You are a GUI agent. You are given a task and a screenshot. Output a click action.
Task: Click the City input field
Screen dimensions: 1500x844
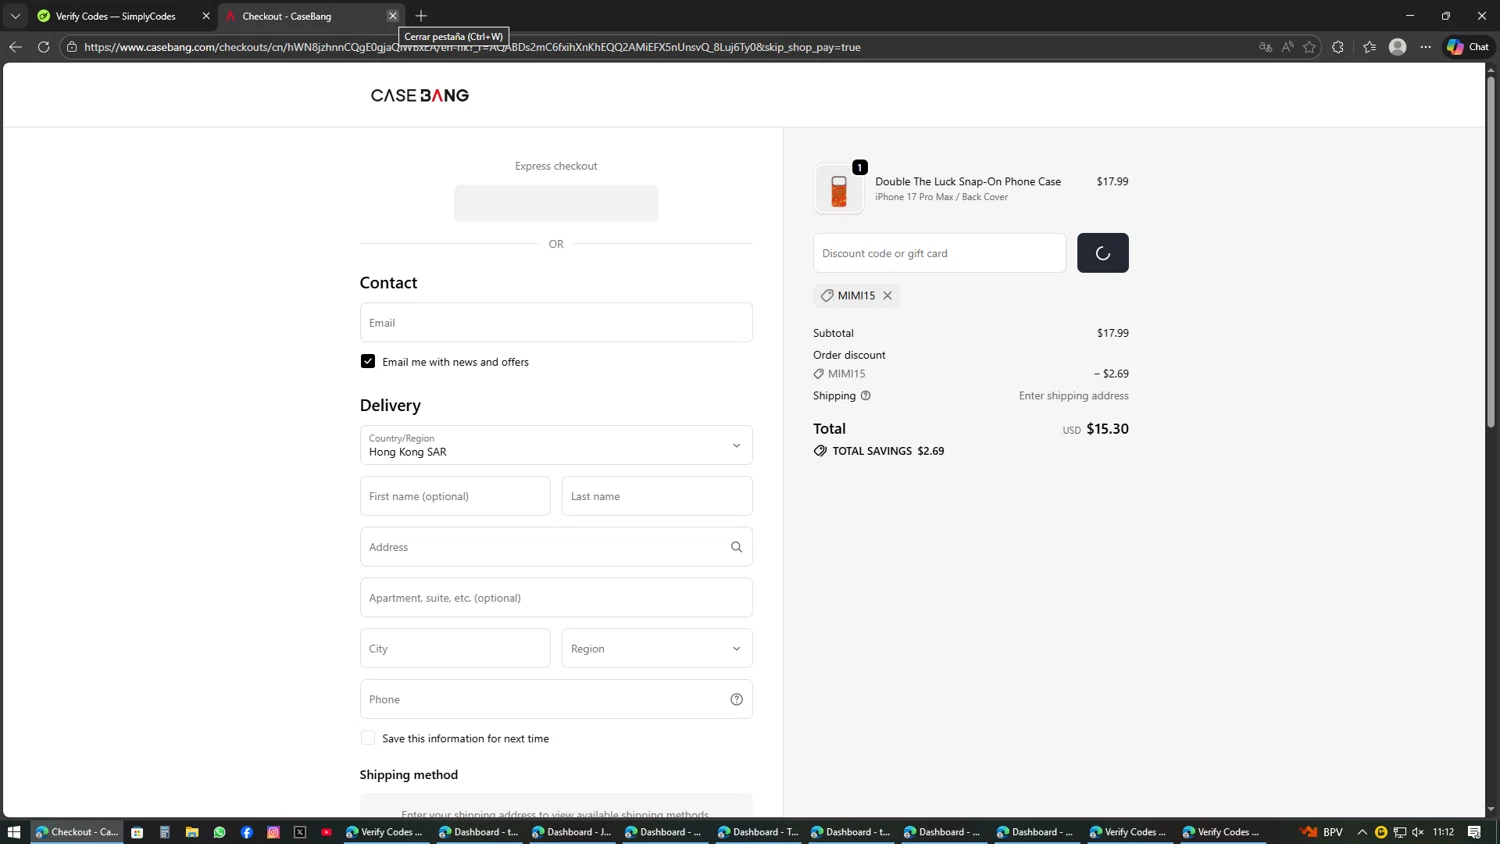pos(455,648)
